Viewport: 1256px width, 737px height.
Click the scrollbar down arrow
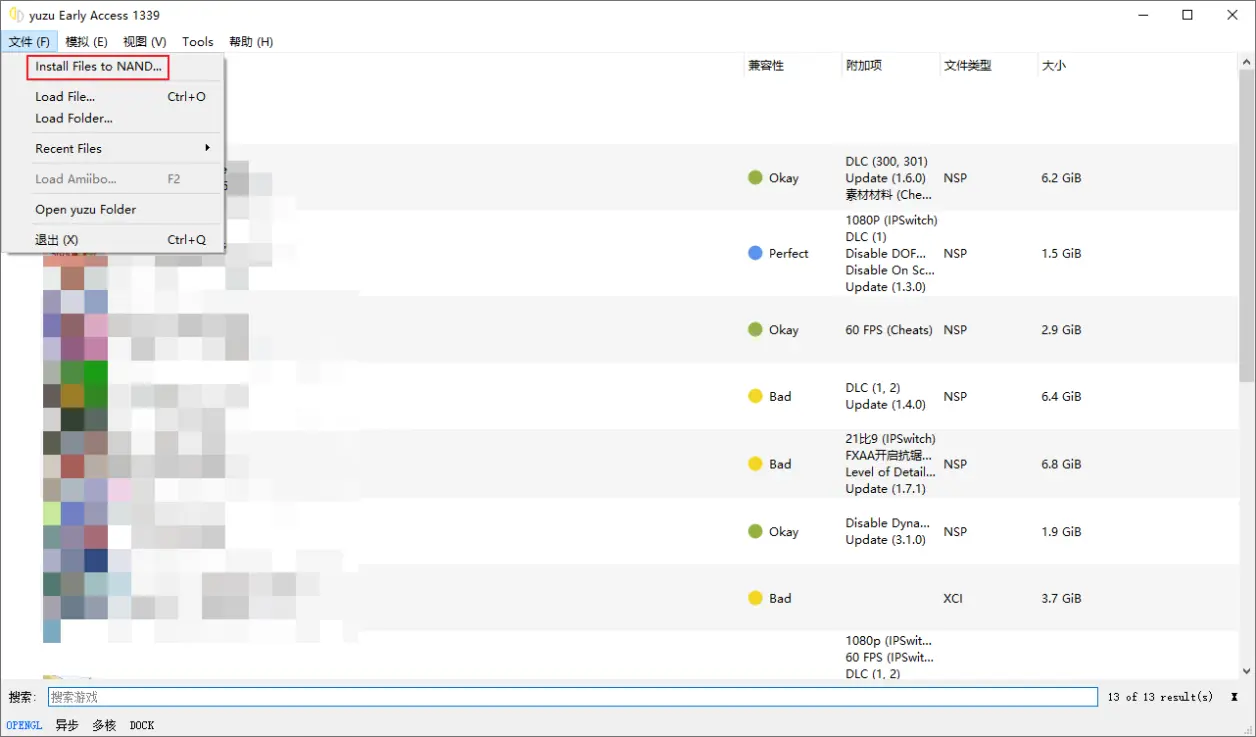(x=1246, y=672)
